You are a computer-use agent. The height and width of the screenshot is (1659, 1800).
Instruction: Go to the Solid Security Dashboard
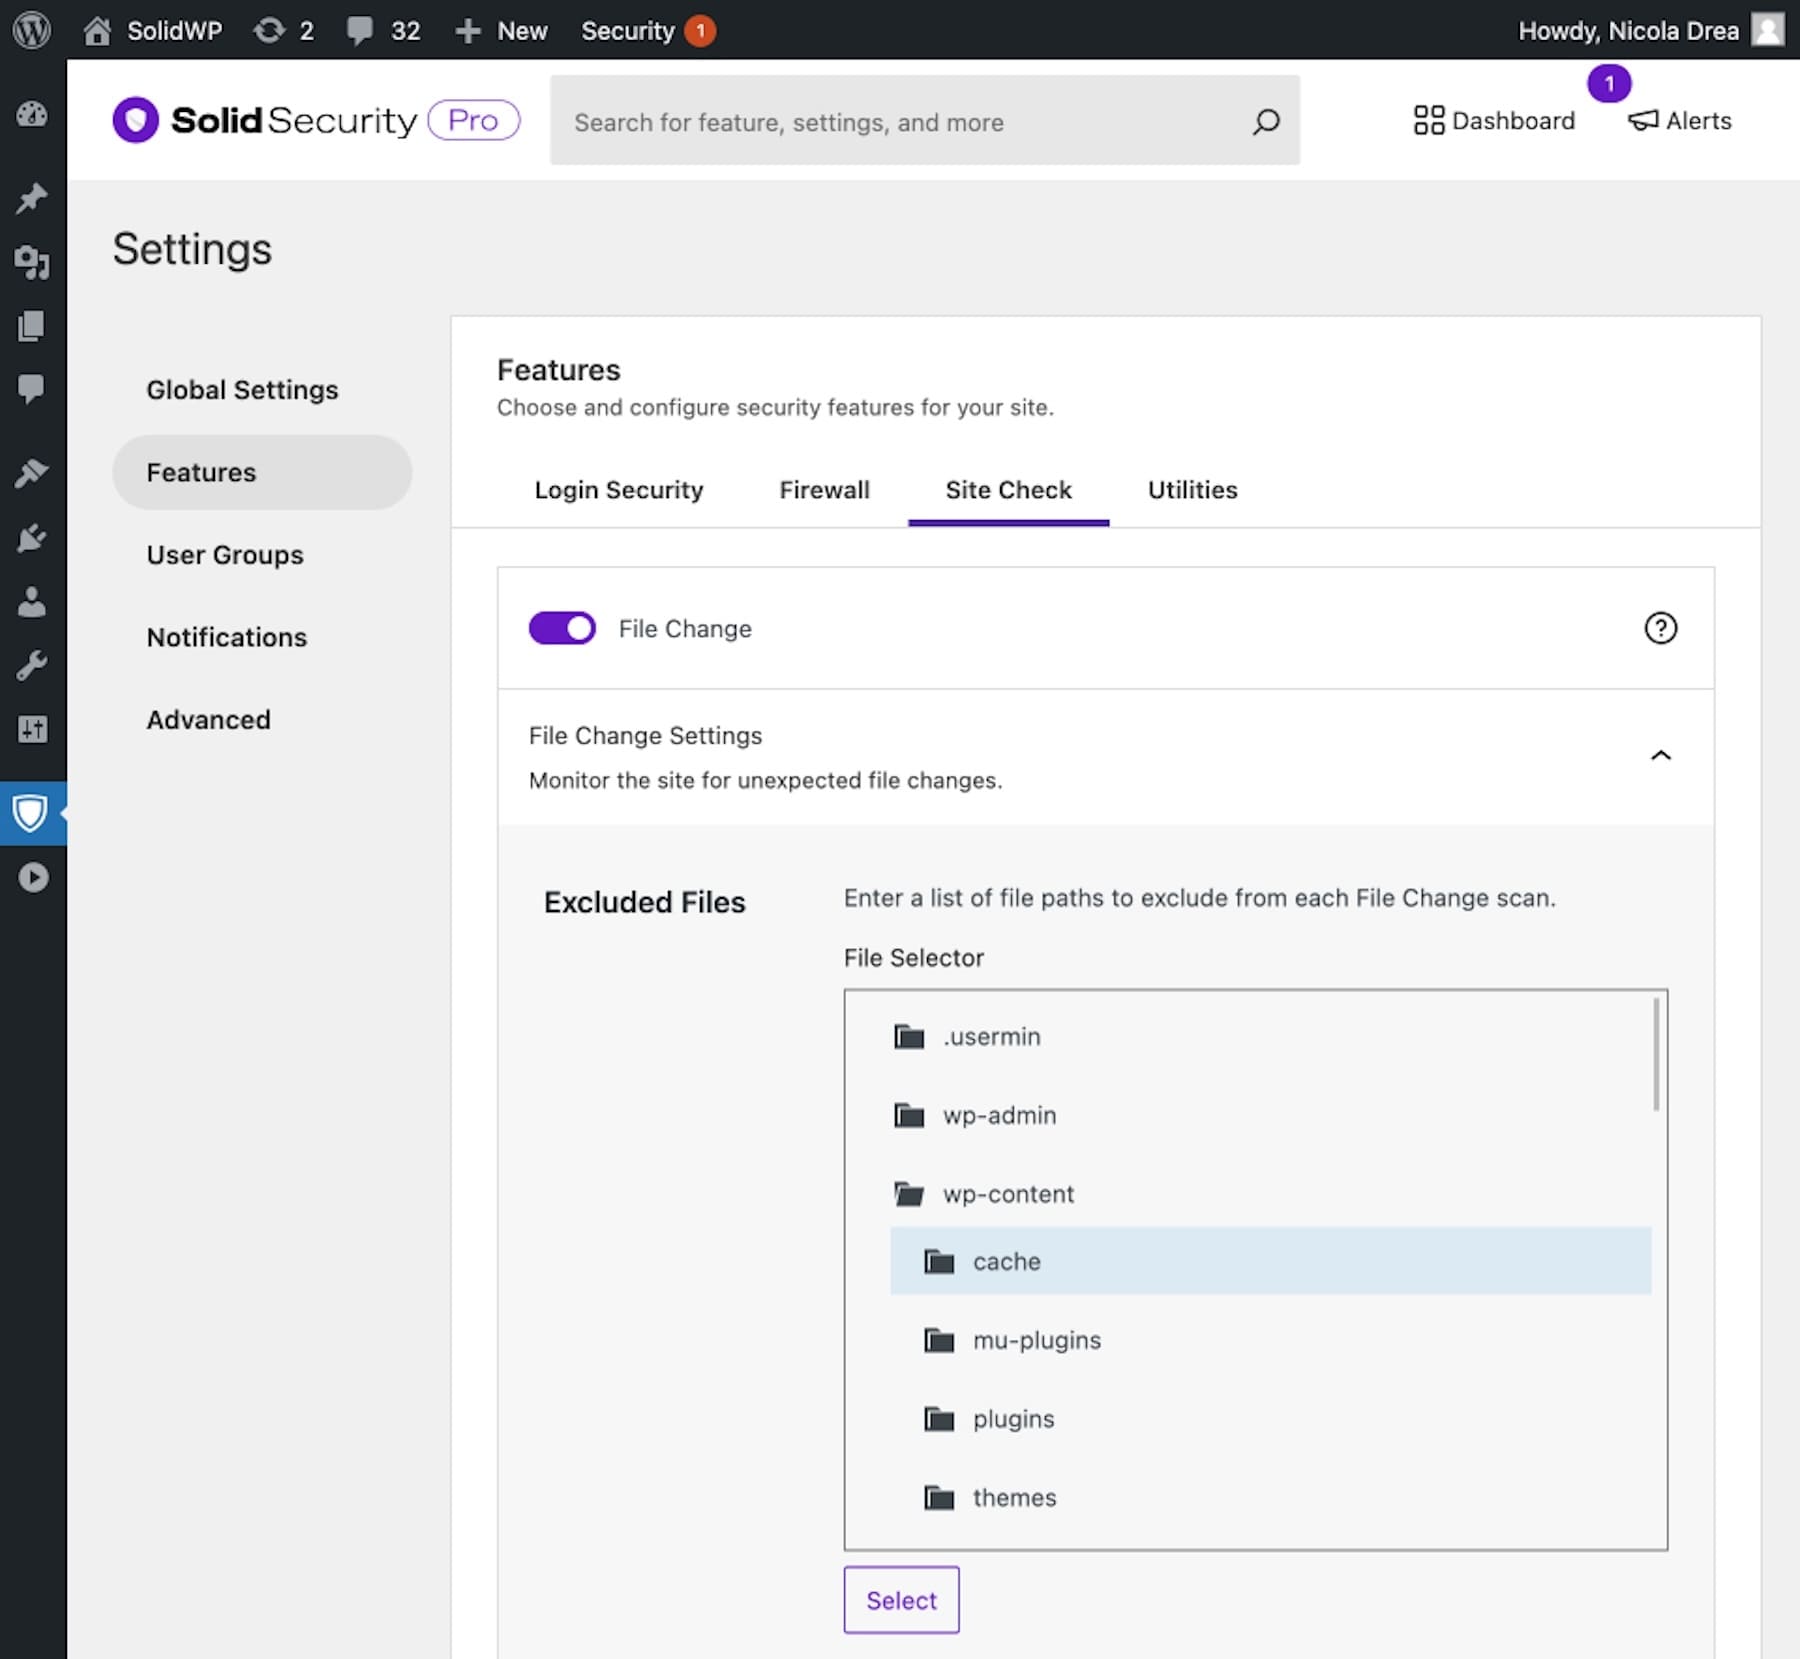[1494, 121]
